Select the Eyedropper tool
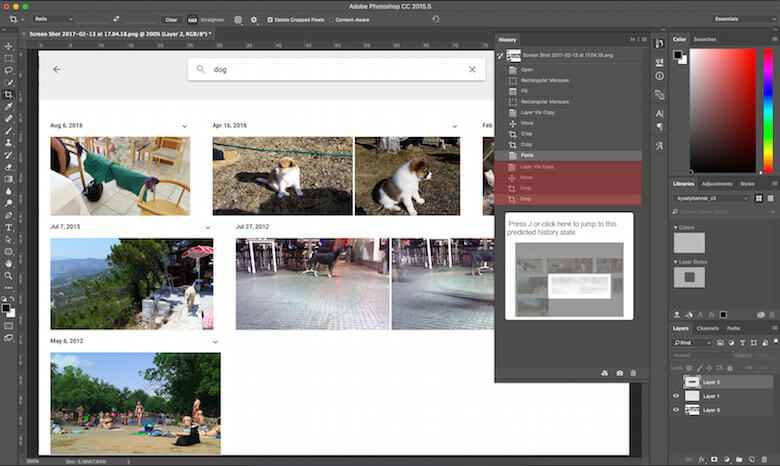Image resolution: width=780 pixels, height=466 pixels. point(8,106)
